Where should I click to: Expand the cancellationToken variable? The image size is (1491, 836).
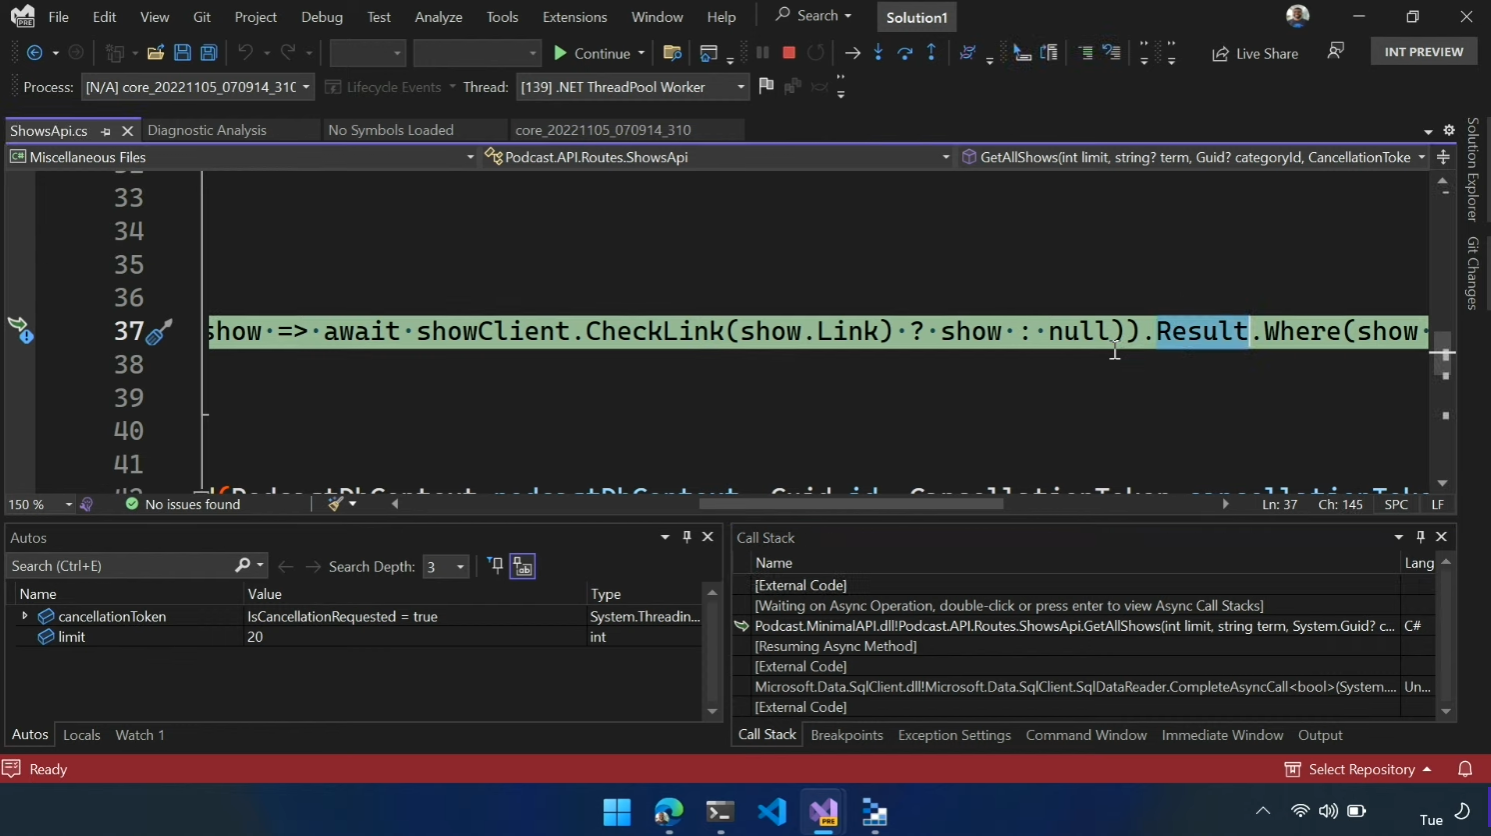25,616
